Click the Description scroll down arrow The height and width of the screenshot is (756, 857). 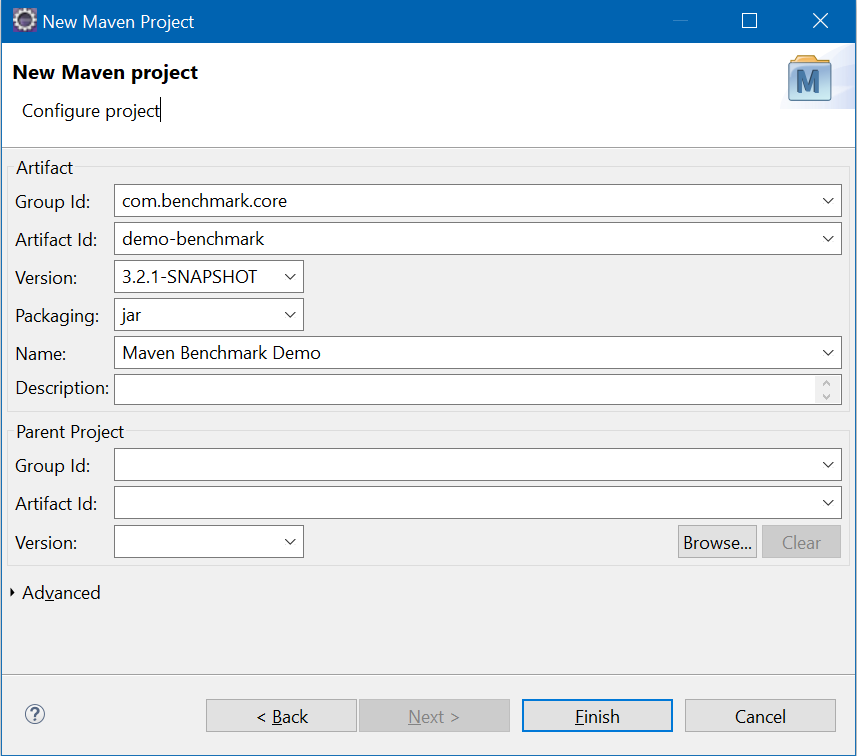coord(826,396)
